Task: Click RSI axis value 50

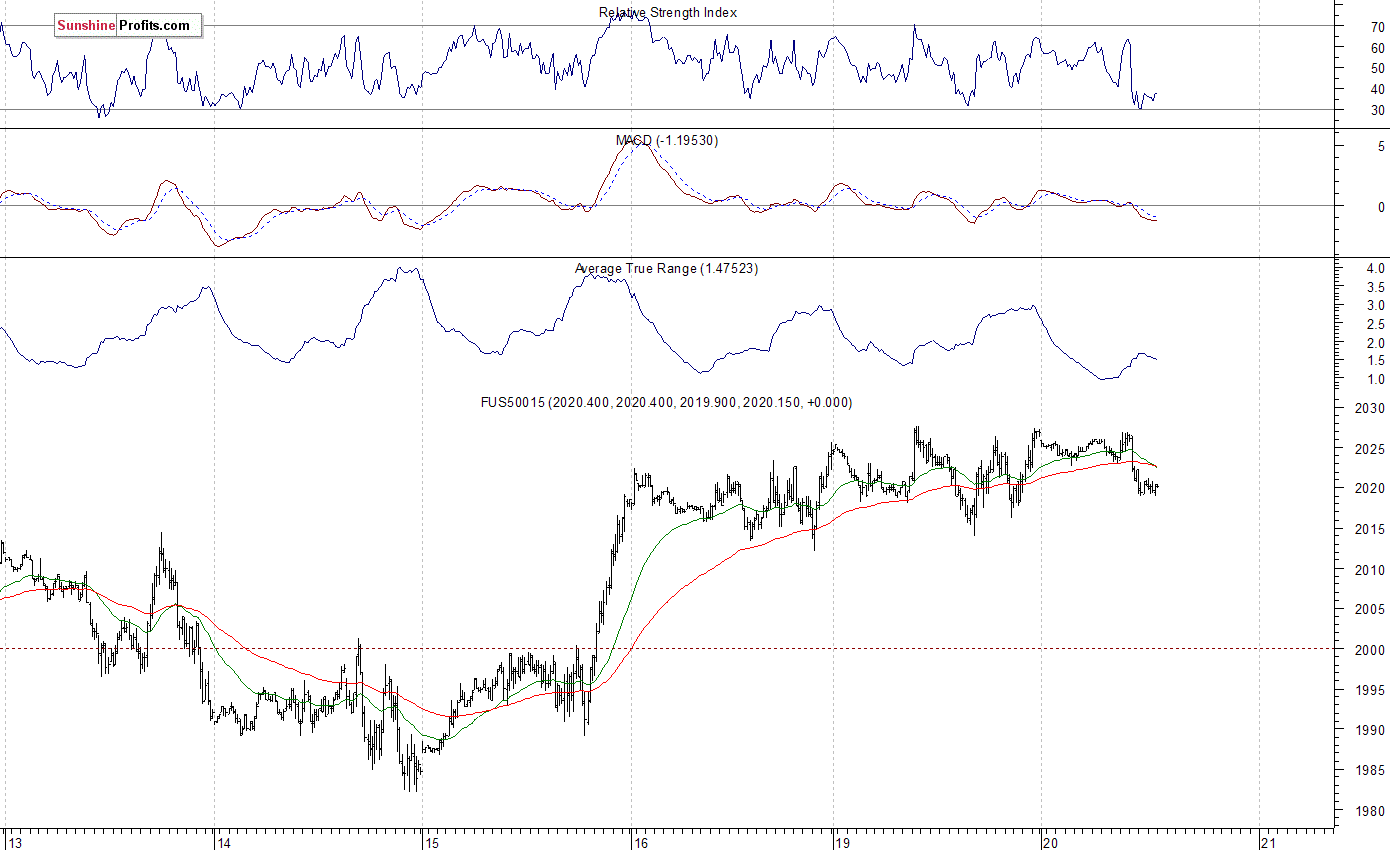Action: (1378, 69)
